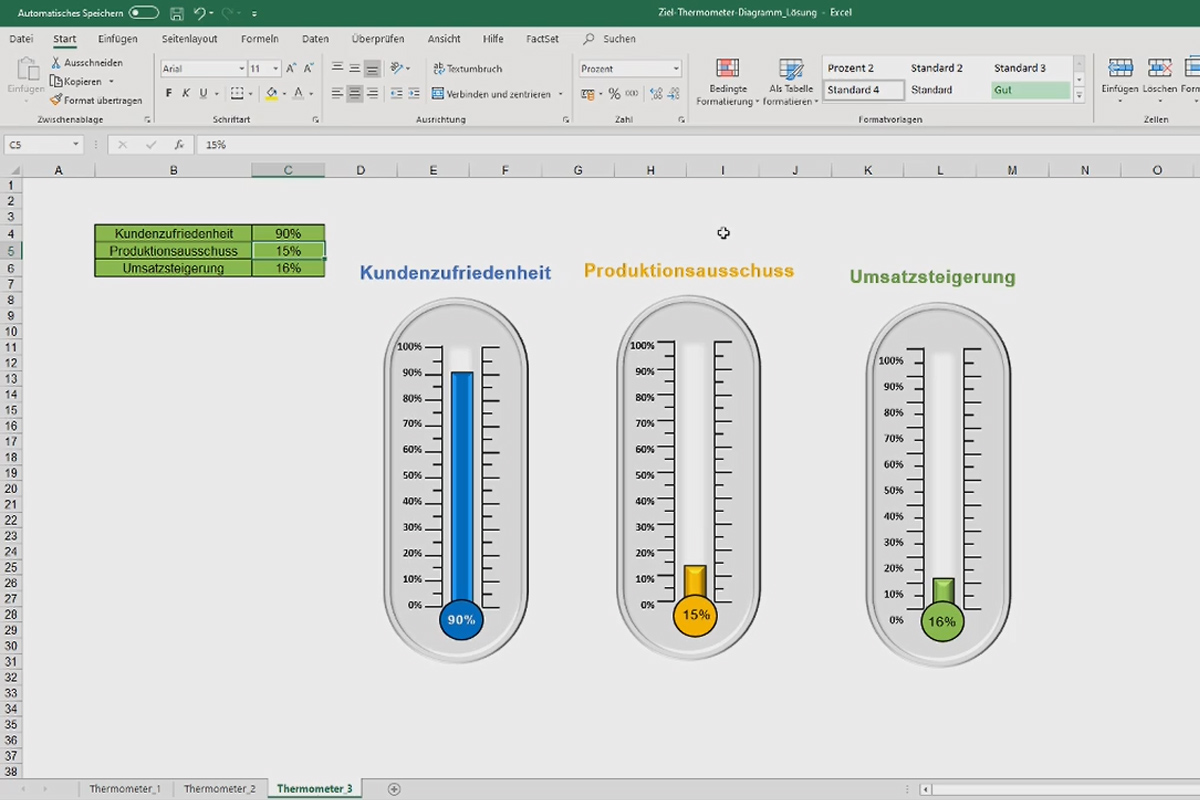Click the borders icon
1200x800 pixels.
[236, 93]
